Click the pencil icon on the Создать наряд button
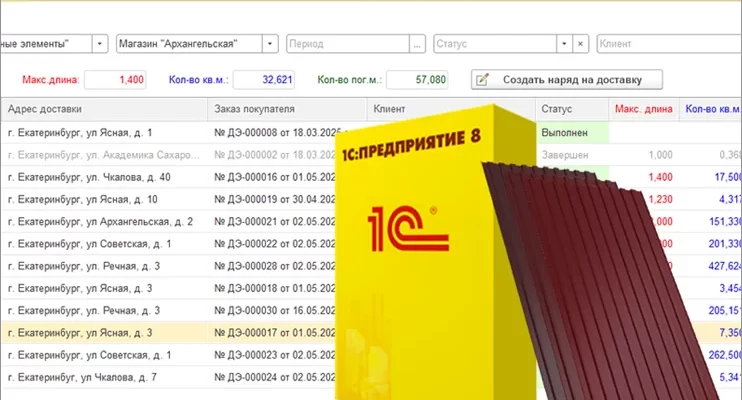 tap(483, 80)
